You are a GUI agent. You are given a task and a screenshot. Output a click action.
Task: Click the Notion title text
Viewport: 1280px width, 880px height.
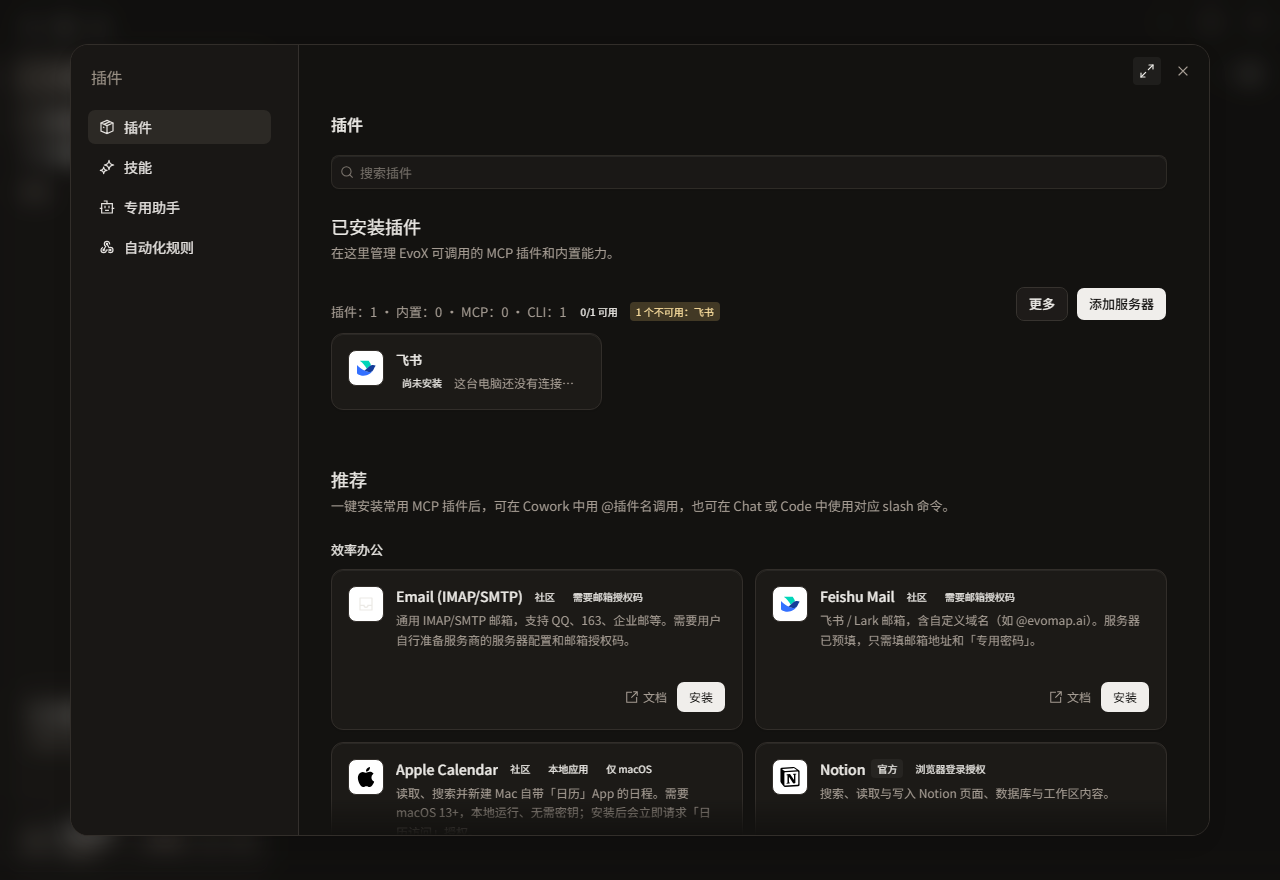point(842,770)
